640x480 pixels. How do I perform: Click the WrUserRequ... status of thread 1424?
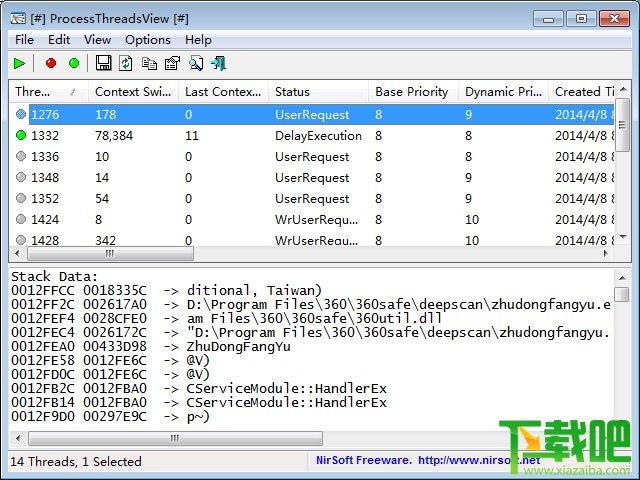316,220
